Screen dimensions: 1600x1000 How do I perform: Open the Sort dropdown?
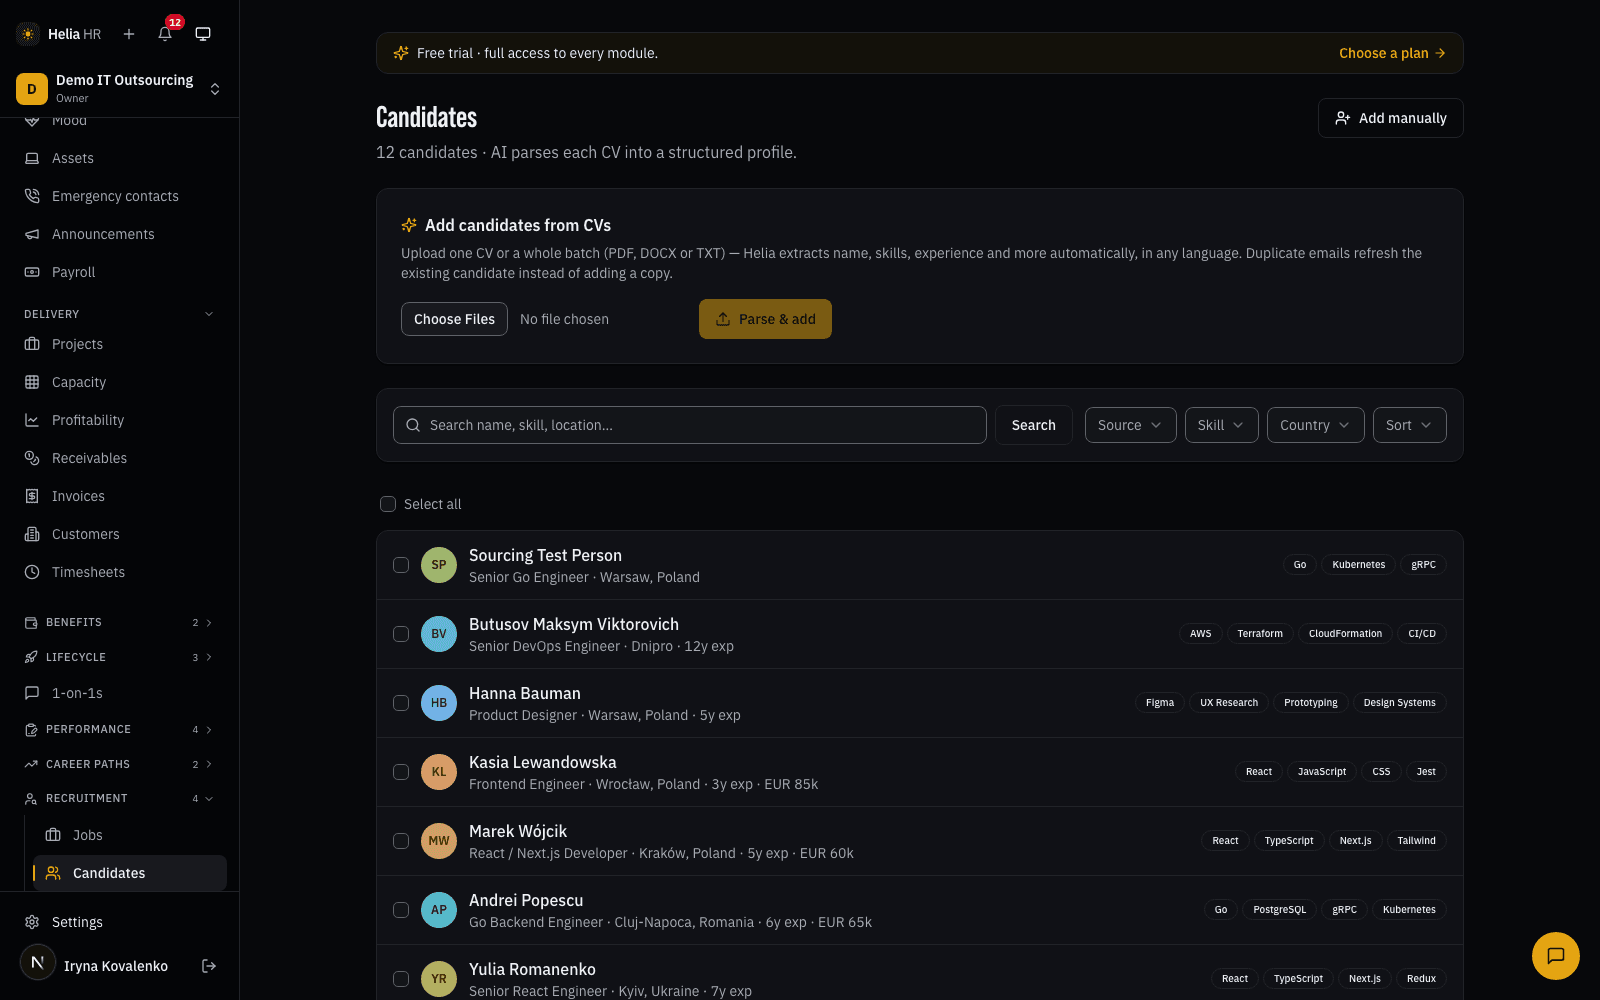(1409, 425)
